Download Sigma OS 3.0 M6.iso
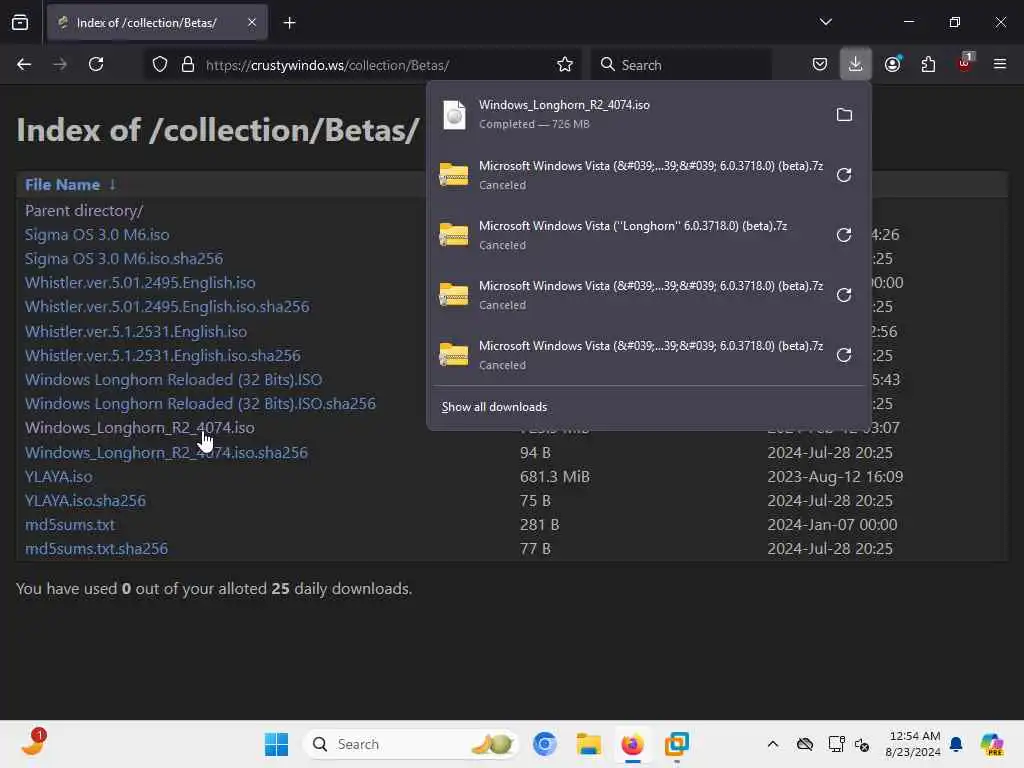 click(97, 234)
